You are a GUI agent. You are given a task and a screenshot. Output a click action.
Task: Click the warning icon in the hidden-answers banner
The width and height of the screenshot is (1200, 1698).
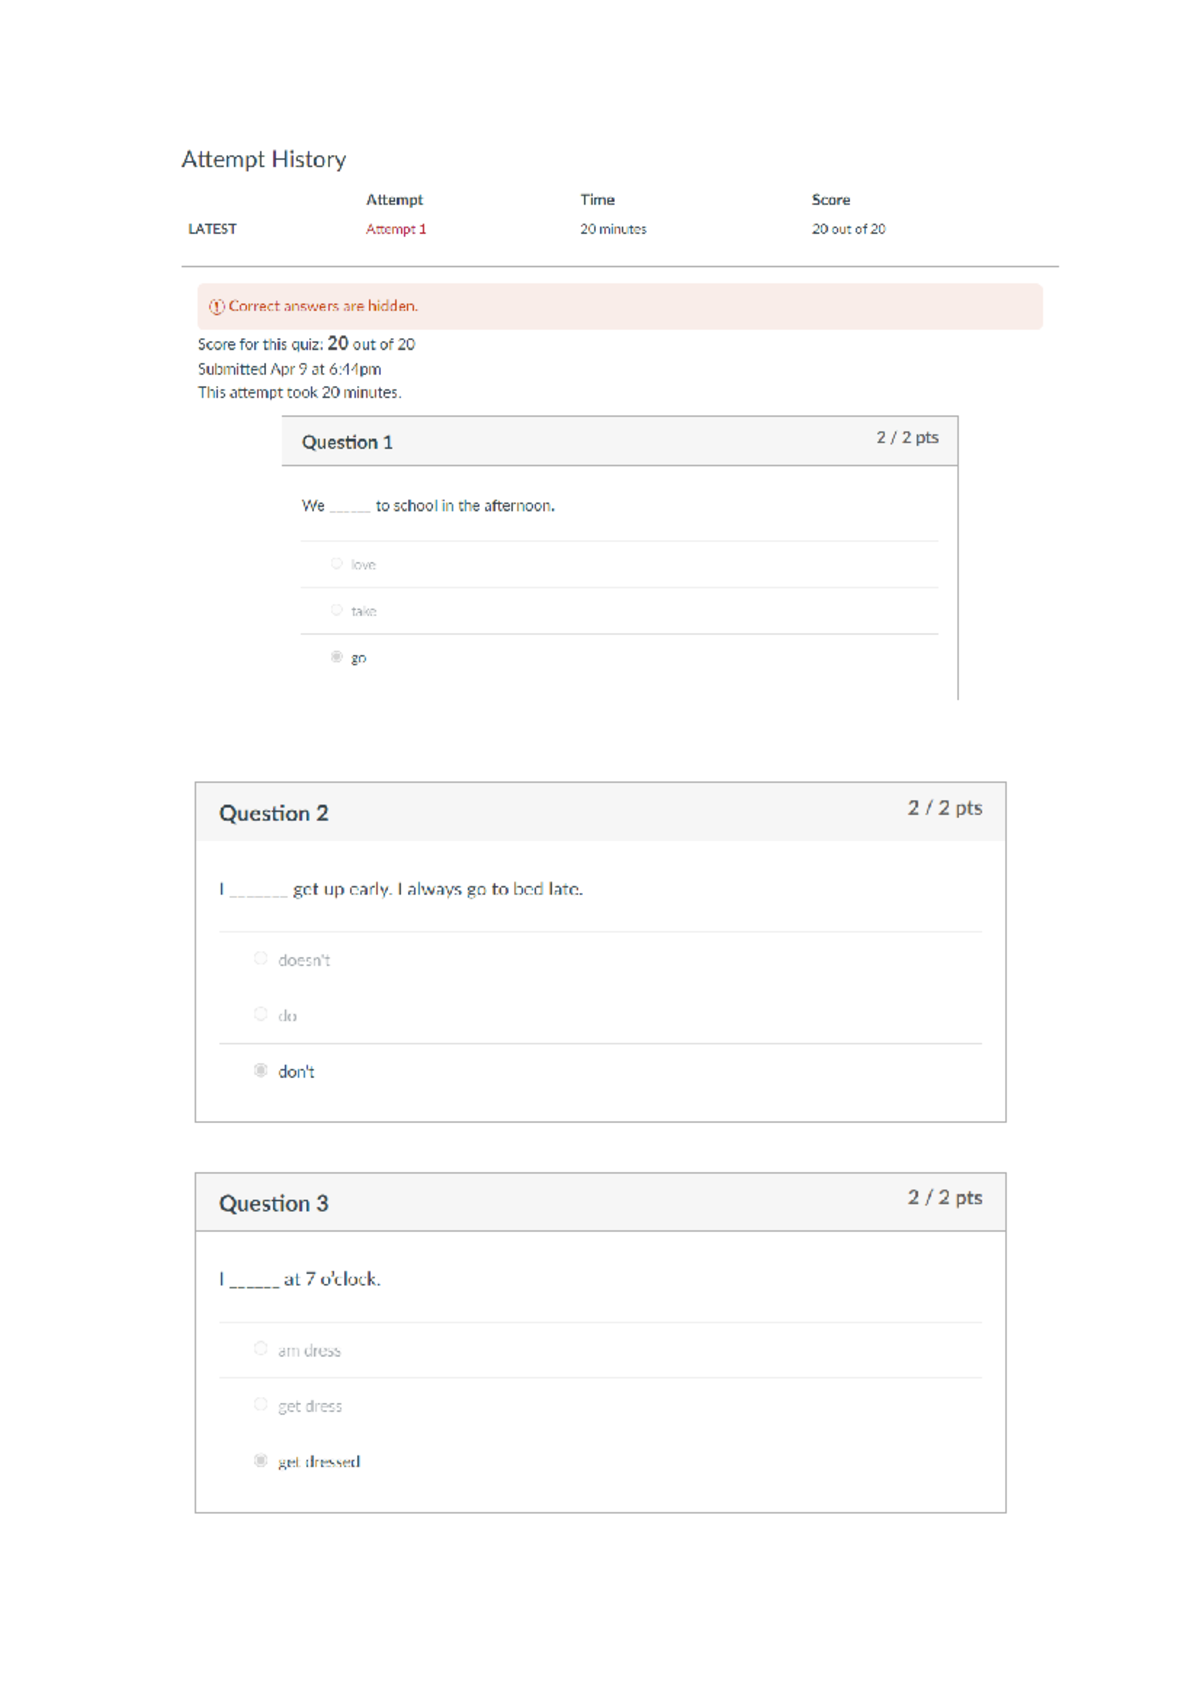click(x=216, y=306)
